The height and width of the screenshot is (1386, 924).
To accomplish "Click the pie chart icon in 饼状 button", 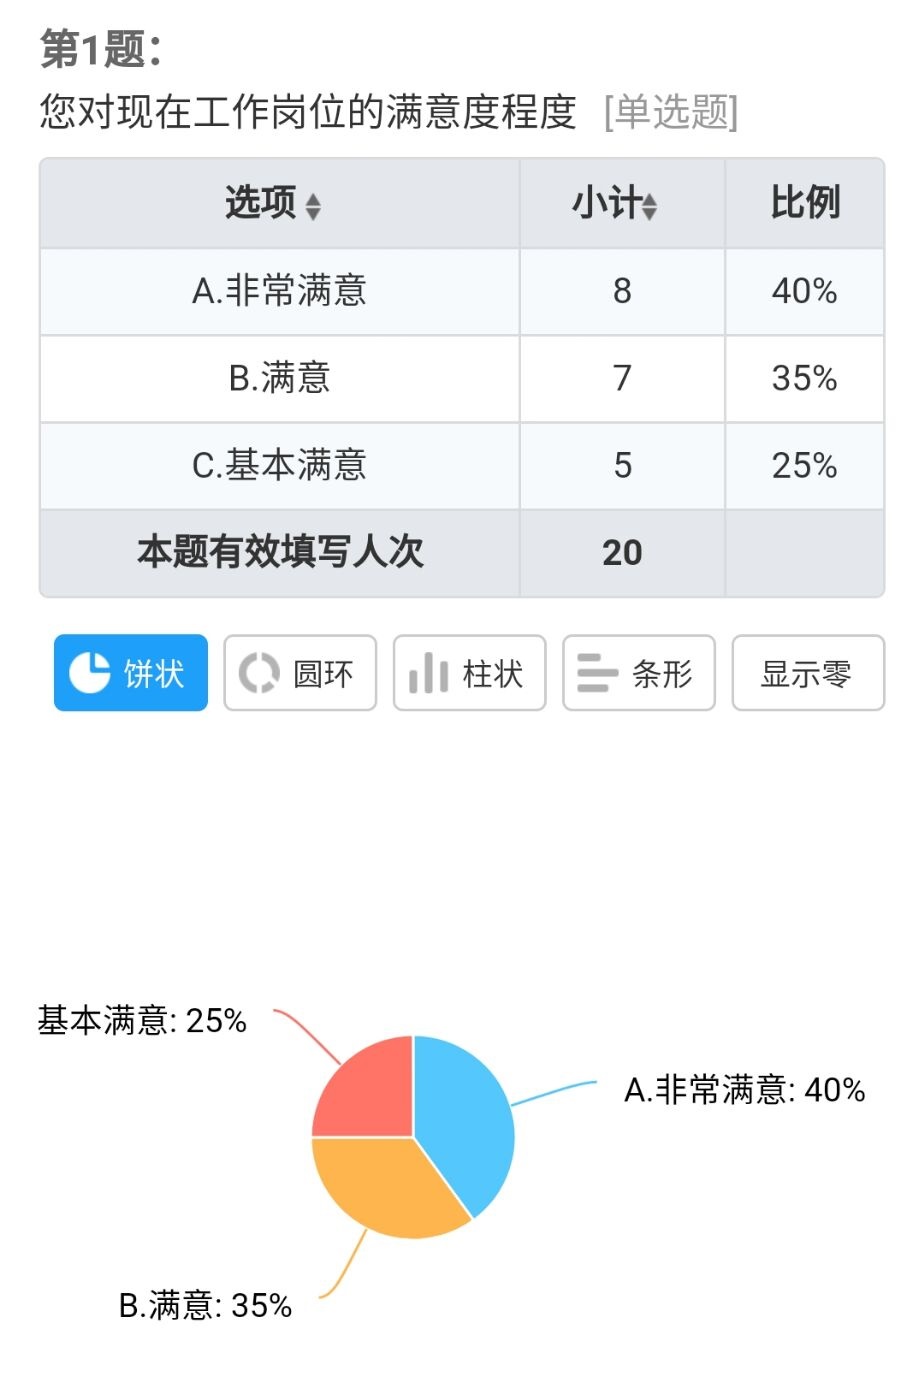I will click(x=89, y=673).
